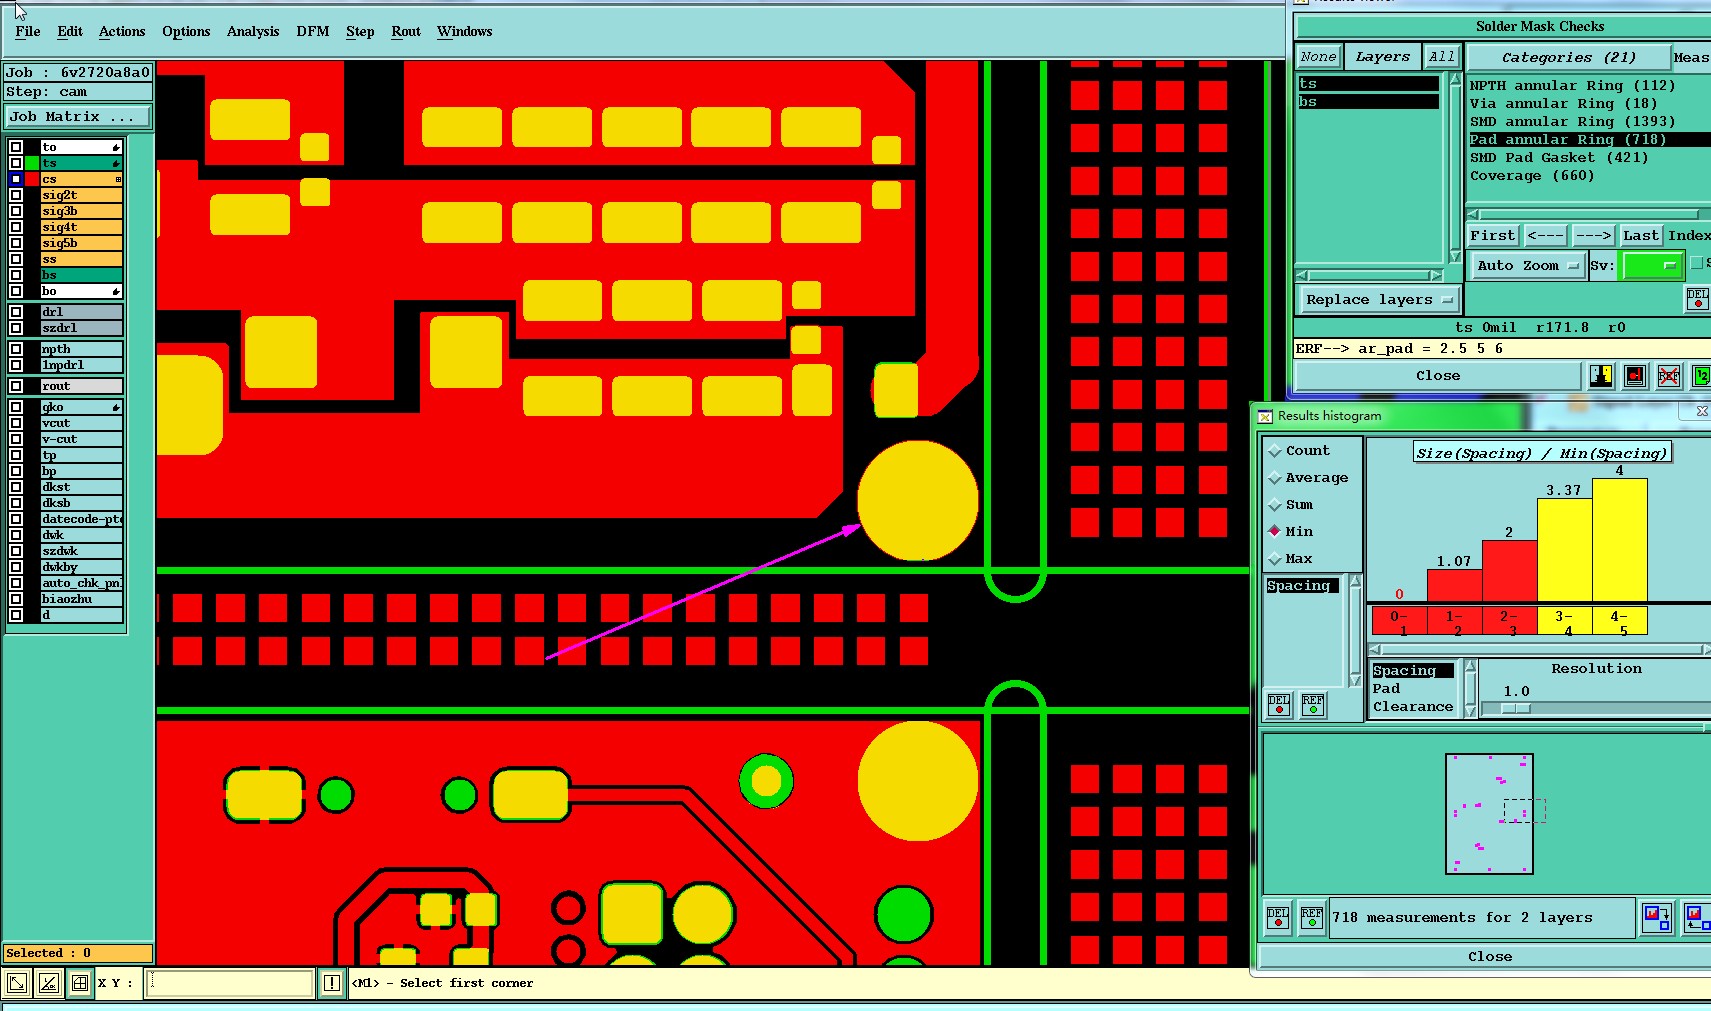Toggle visibility box of layer to
1711x1011 pixels.
[x=16, y=147]
